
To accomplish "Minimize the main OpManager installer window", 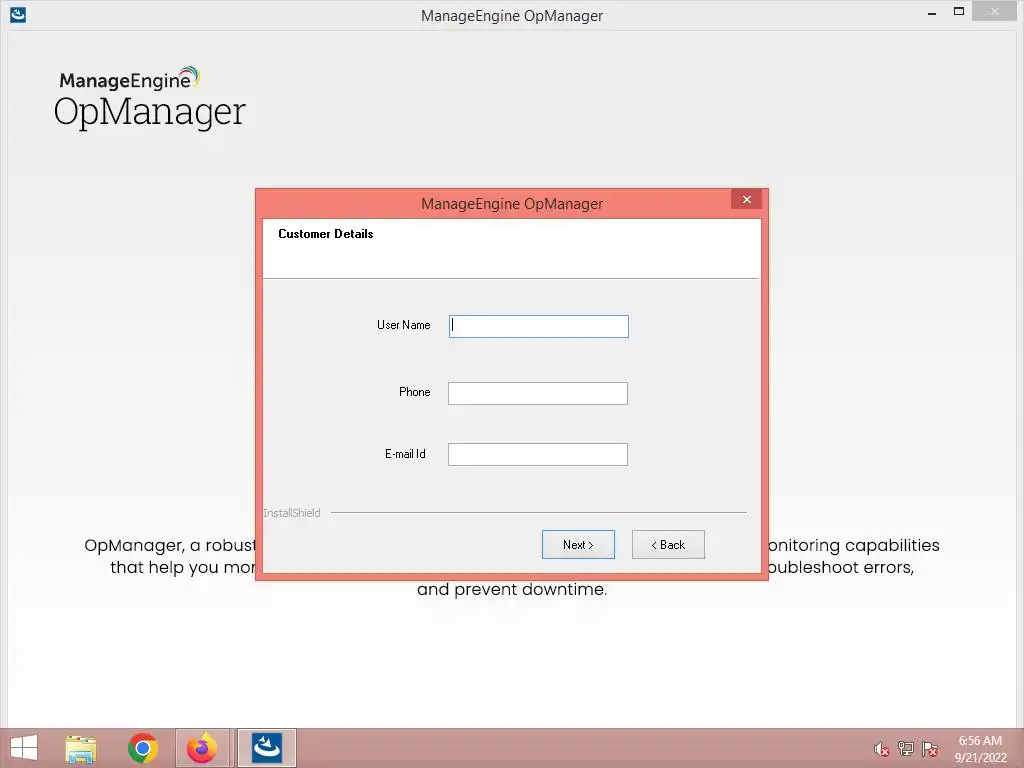I will click(x=932, y=12).
